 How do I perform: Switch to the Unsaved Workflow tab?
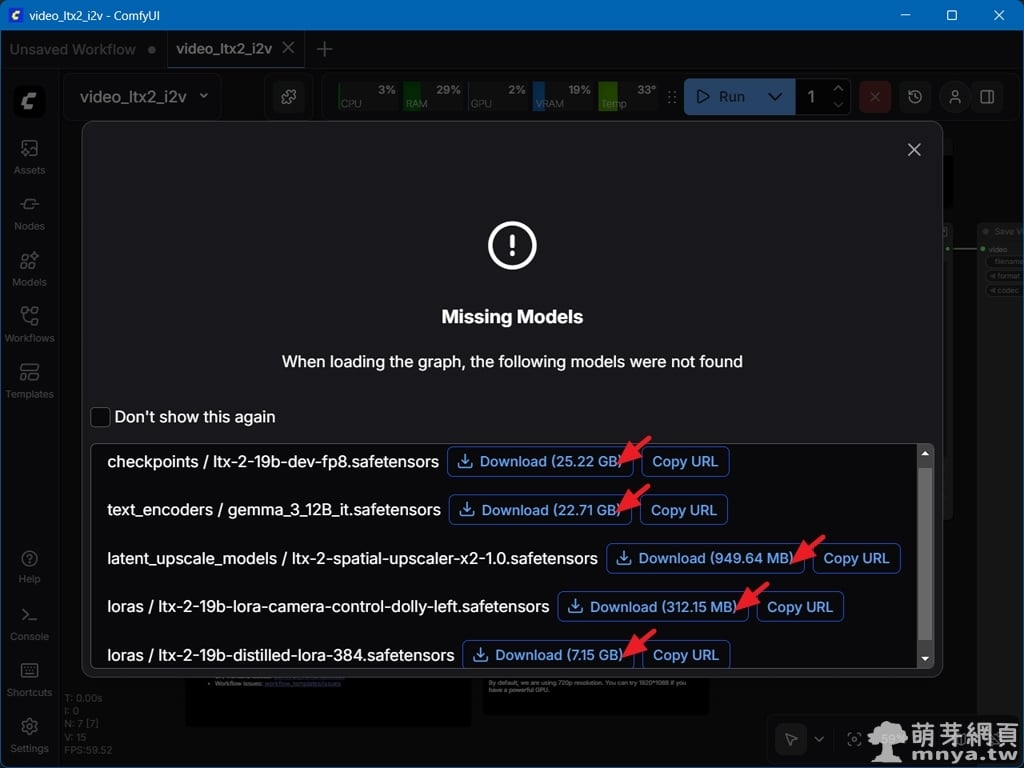pyautogui.click(x=73, y=49)
